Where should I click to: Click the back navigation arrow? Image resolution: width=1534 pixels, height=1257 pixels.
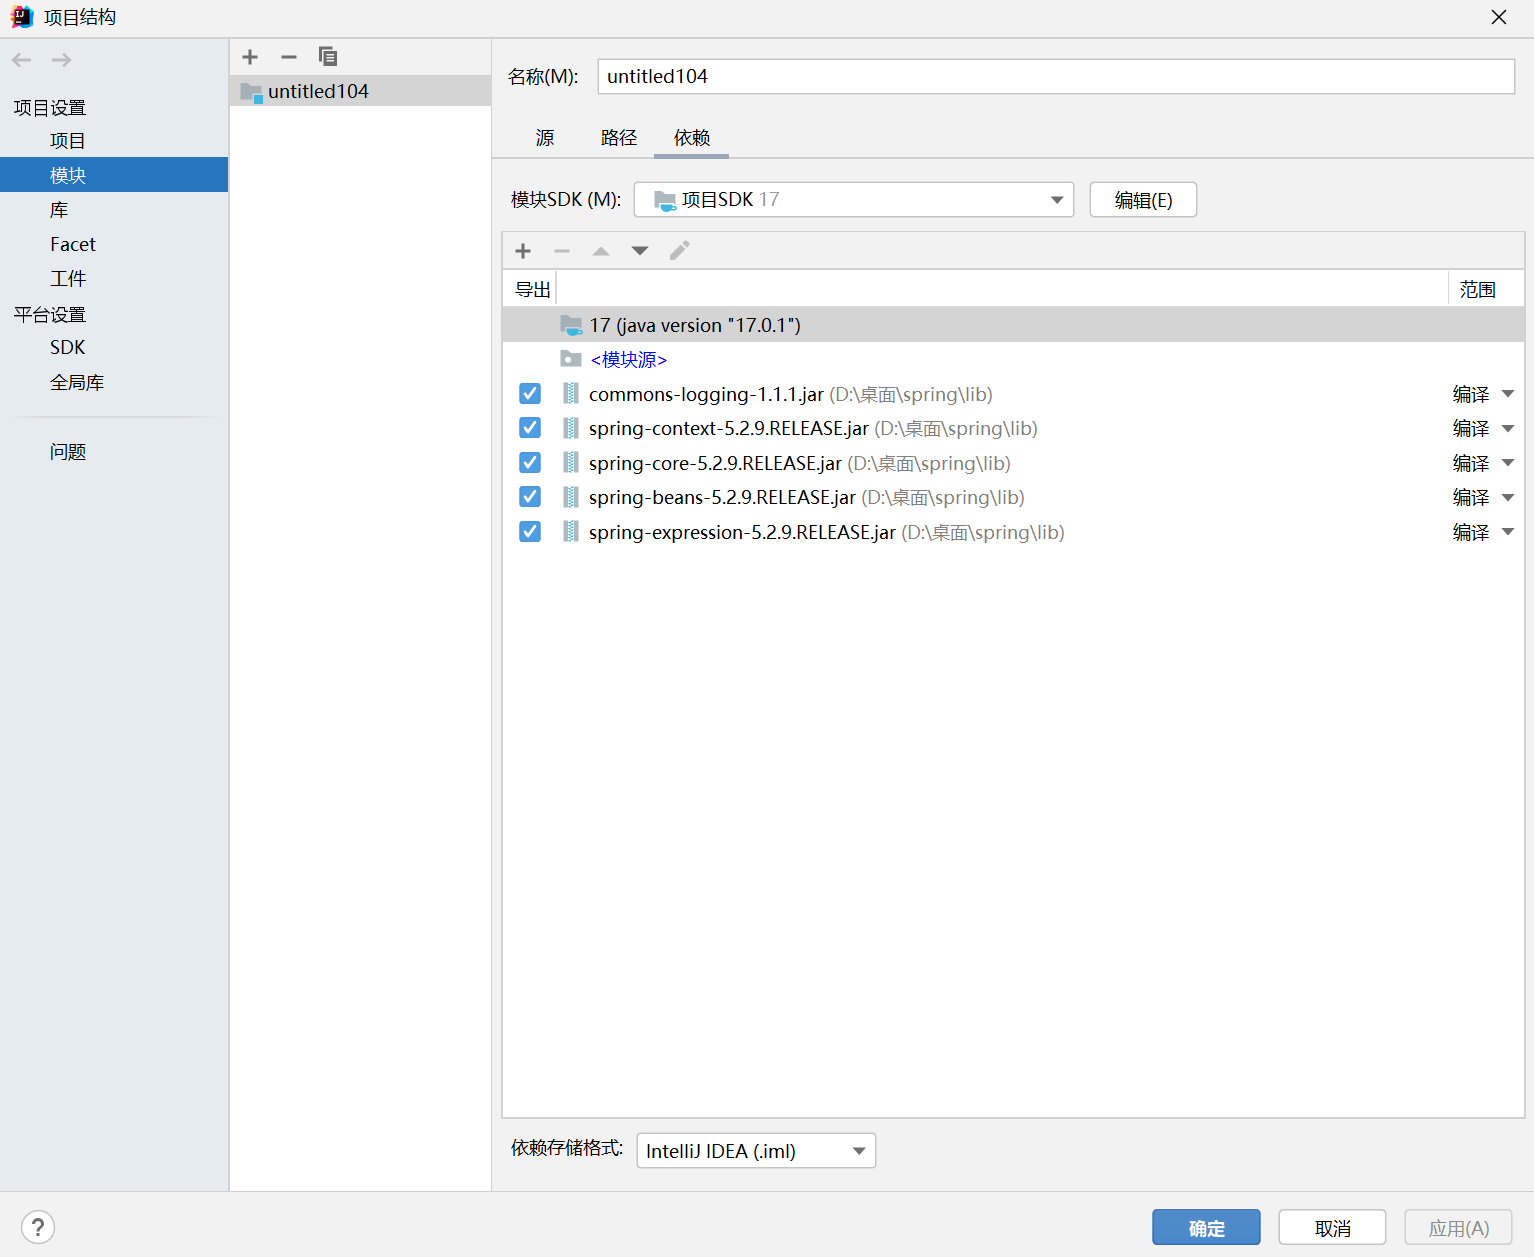(x=22, y=60)
